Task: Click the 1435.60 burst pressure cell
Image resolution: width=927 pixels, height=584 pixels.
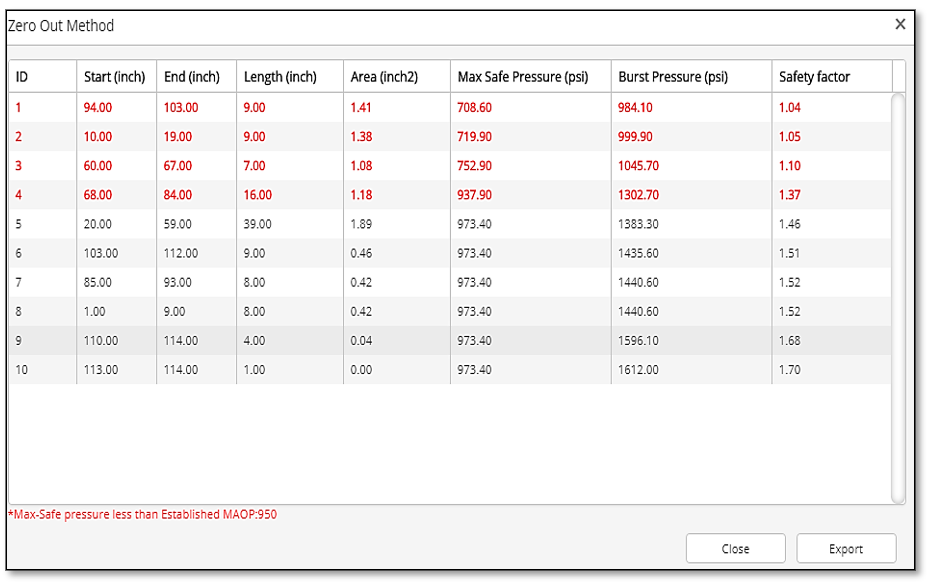Action: tap(638, 254)
